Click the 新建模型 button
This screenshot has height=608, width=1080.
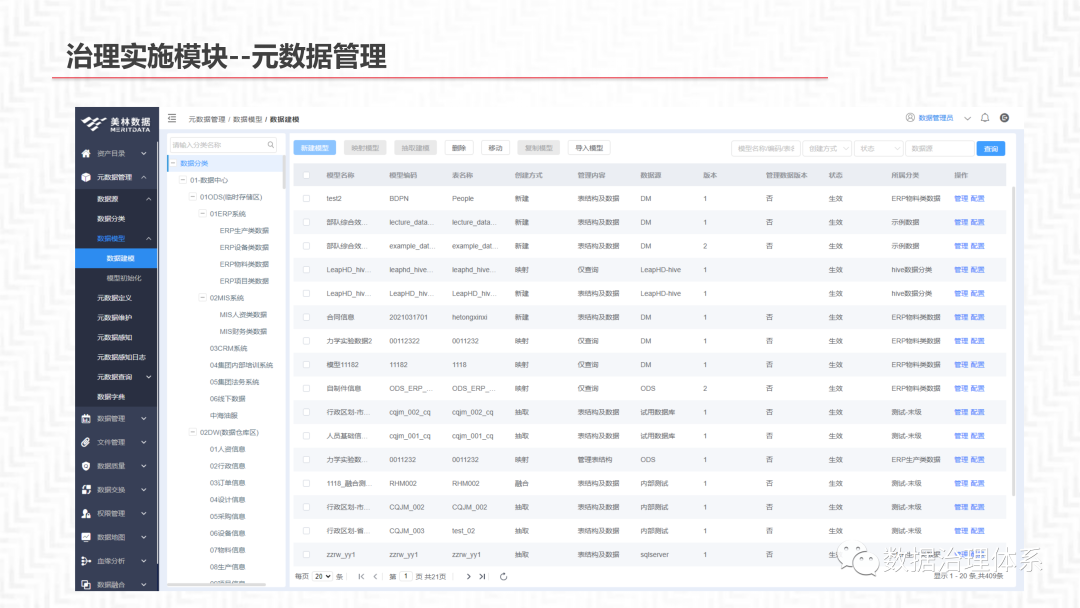[315, 148]
